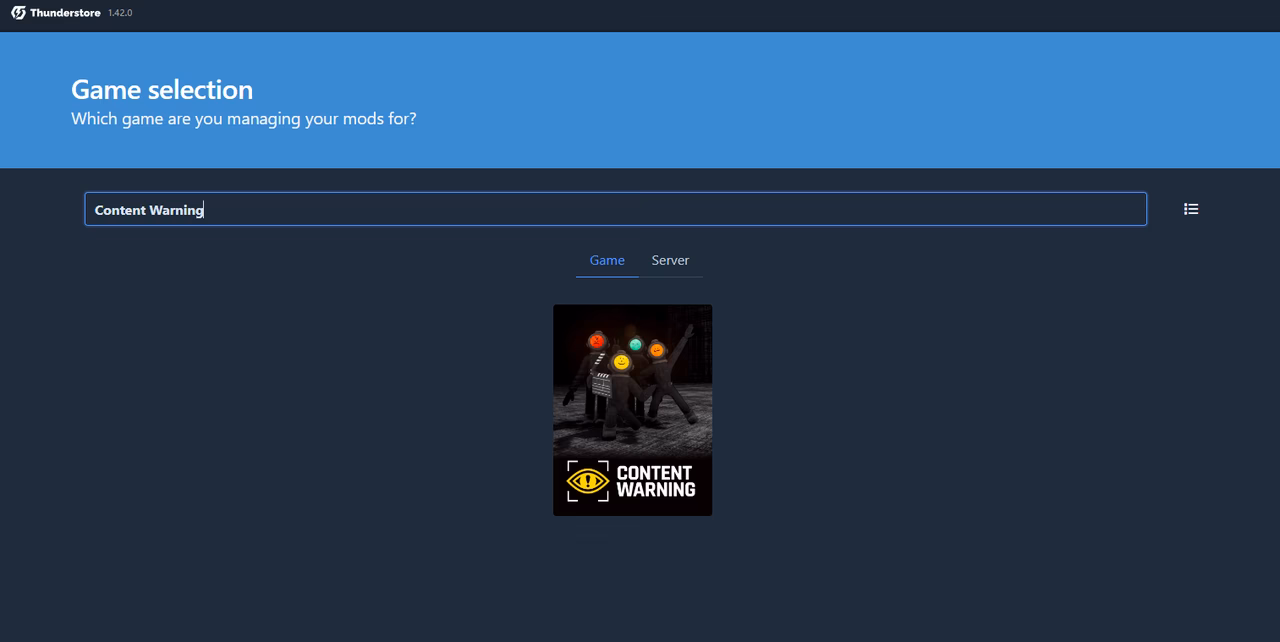Click the 'Game selection' heading text
Viewport: 1280px width, 642px height.
[162, 89]
